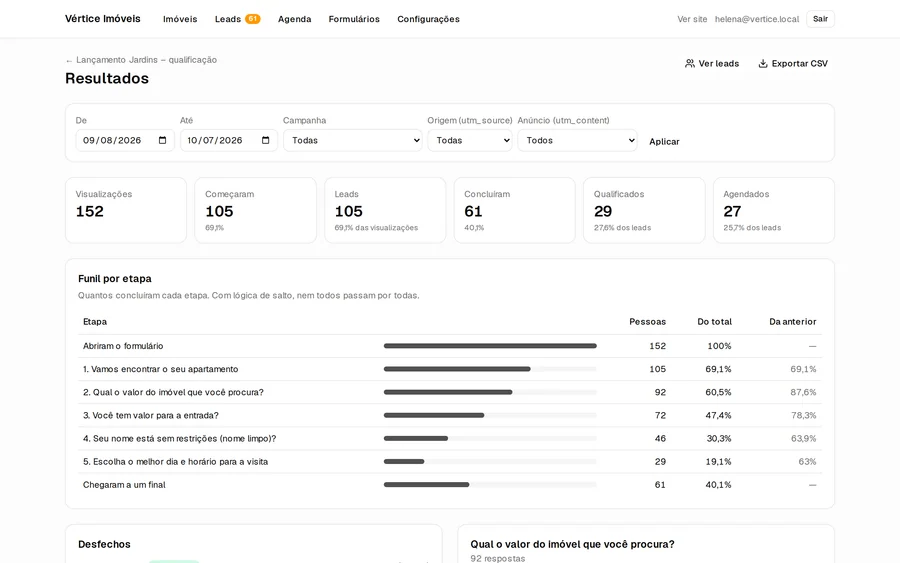The image size is (900, 563).
Task: Click the Vértice Imóveis logo
Action: [103, 19]
